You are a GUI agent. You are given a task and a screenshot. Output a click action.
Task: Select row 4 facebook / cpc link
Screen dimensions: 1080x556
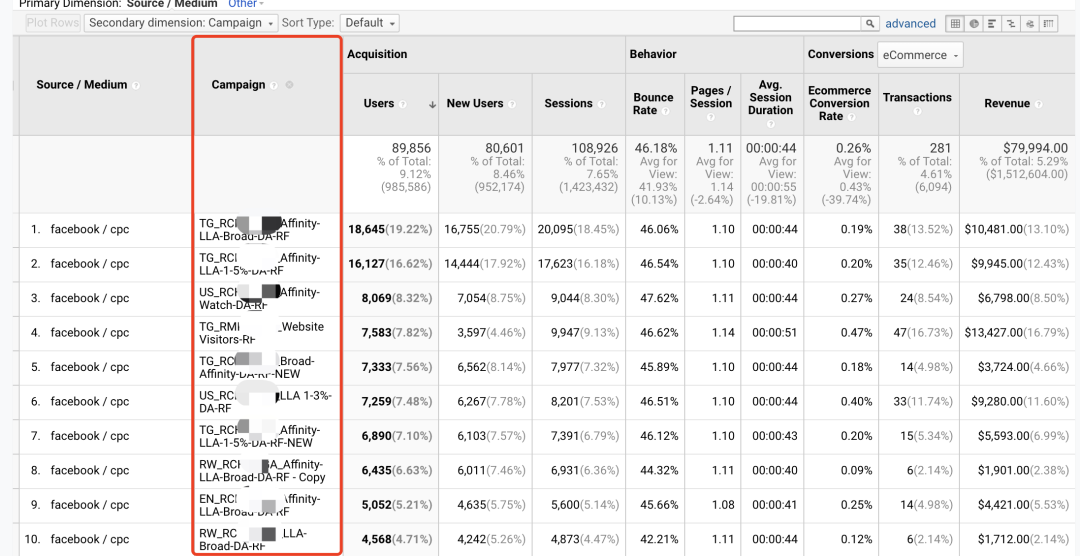[x=90, y=333]
